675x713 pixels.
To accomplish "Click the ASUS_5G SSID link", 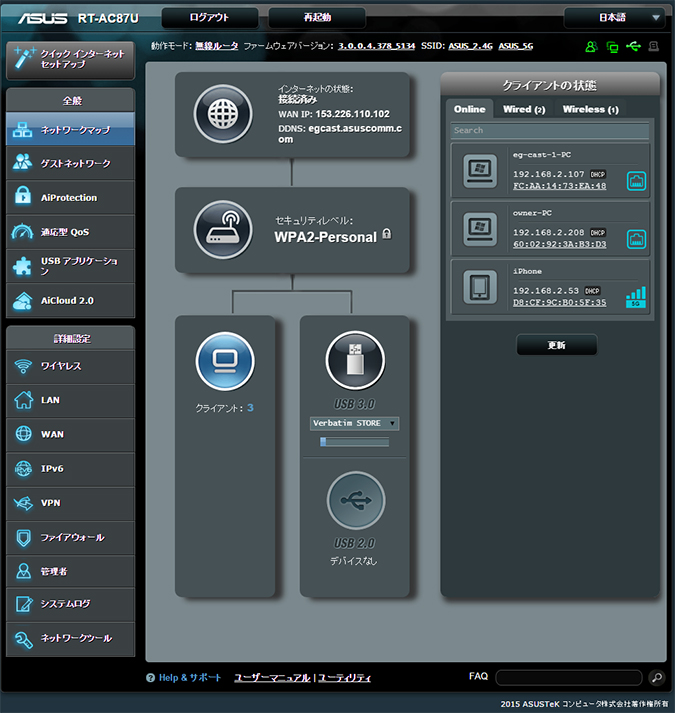I will [516, 46].
